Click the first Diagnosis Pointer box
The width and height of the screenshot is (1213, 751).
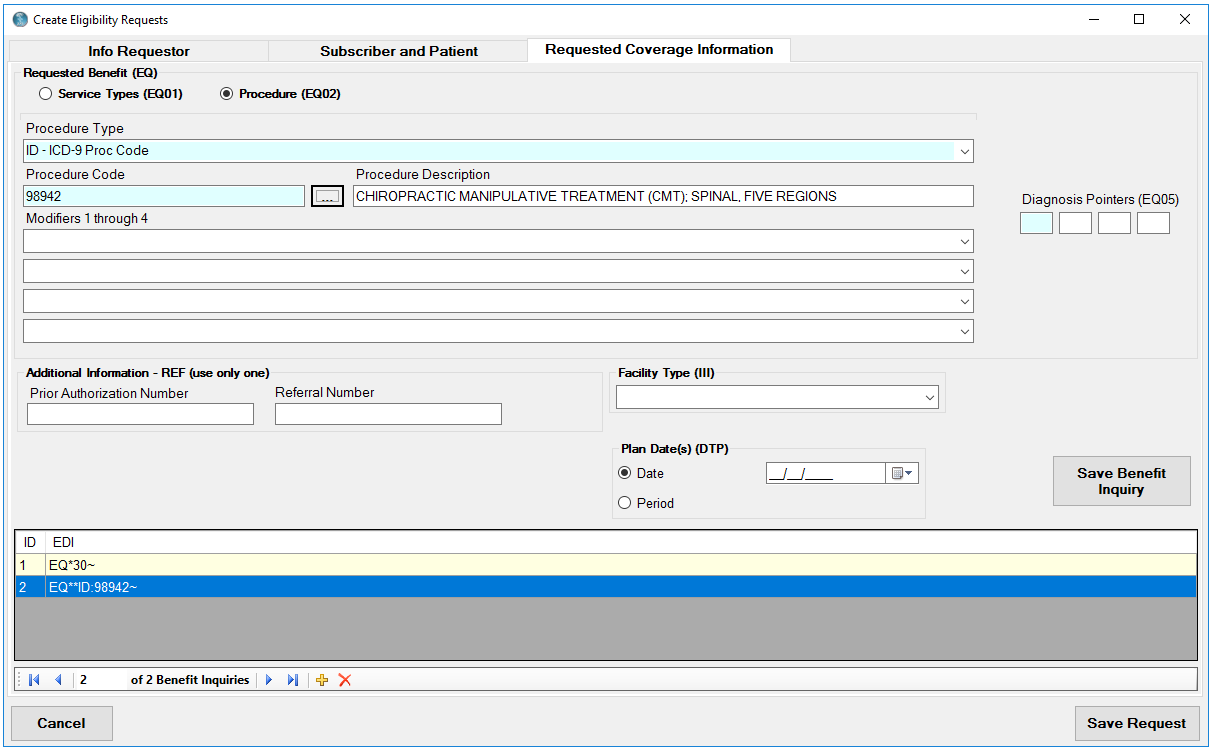coord(1036,223)
